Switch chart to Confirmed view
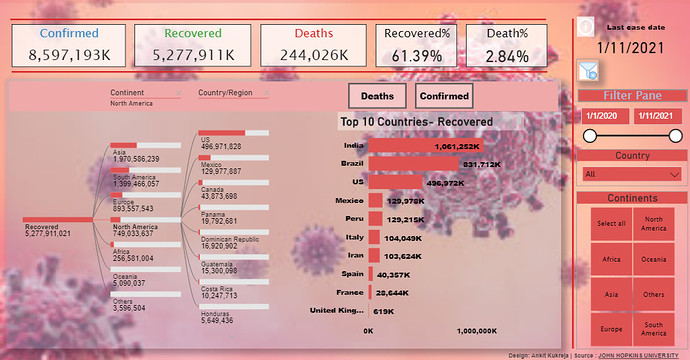Screen dimensions: 690x360 444,96
